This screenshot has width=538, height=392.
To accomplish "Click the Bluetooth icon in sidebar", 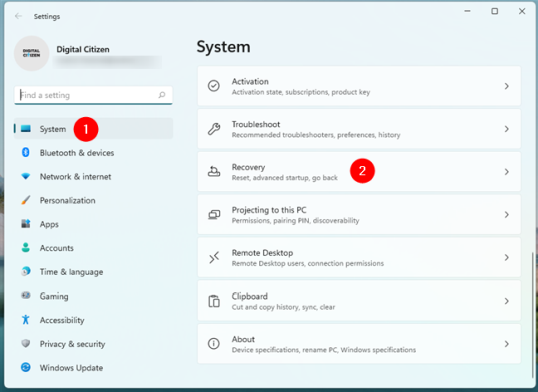I will pos(26,152).
